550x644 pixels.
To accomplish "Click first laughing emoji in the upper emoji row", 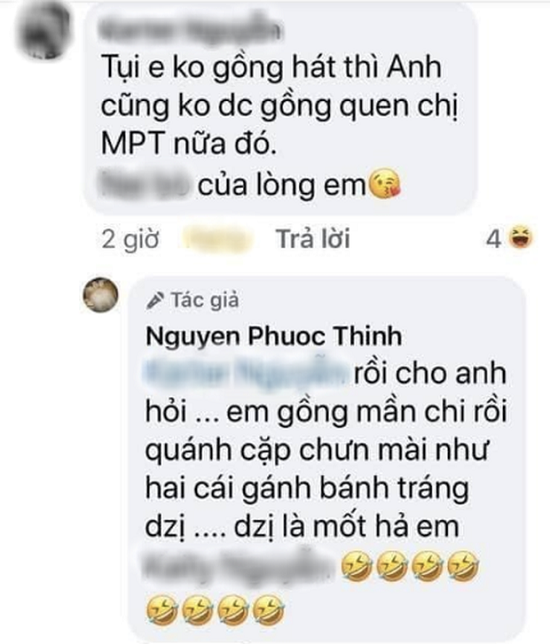I will point(357,566).
